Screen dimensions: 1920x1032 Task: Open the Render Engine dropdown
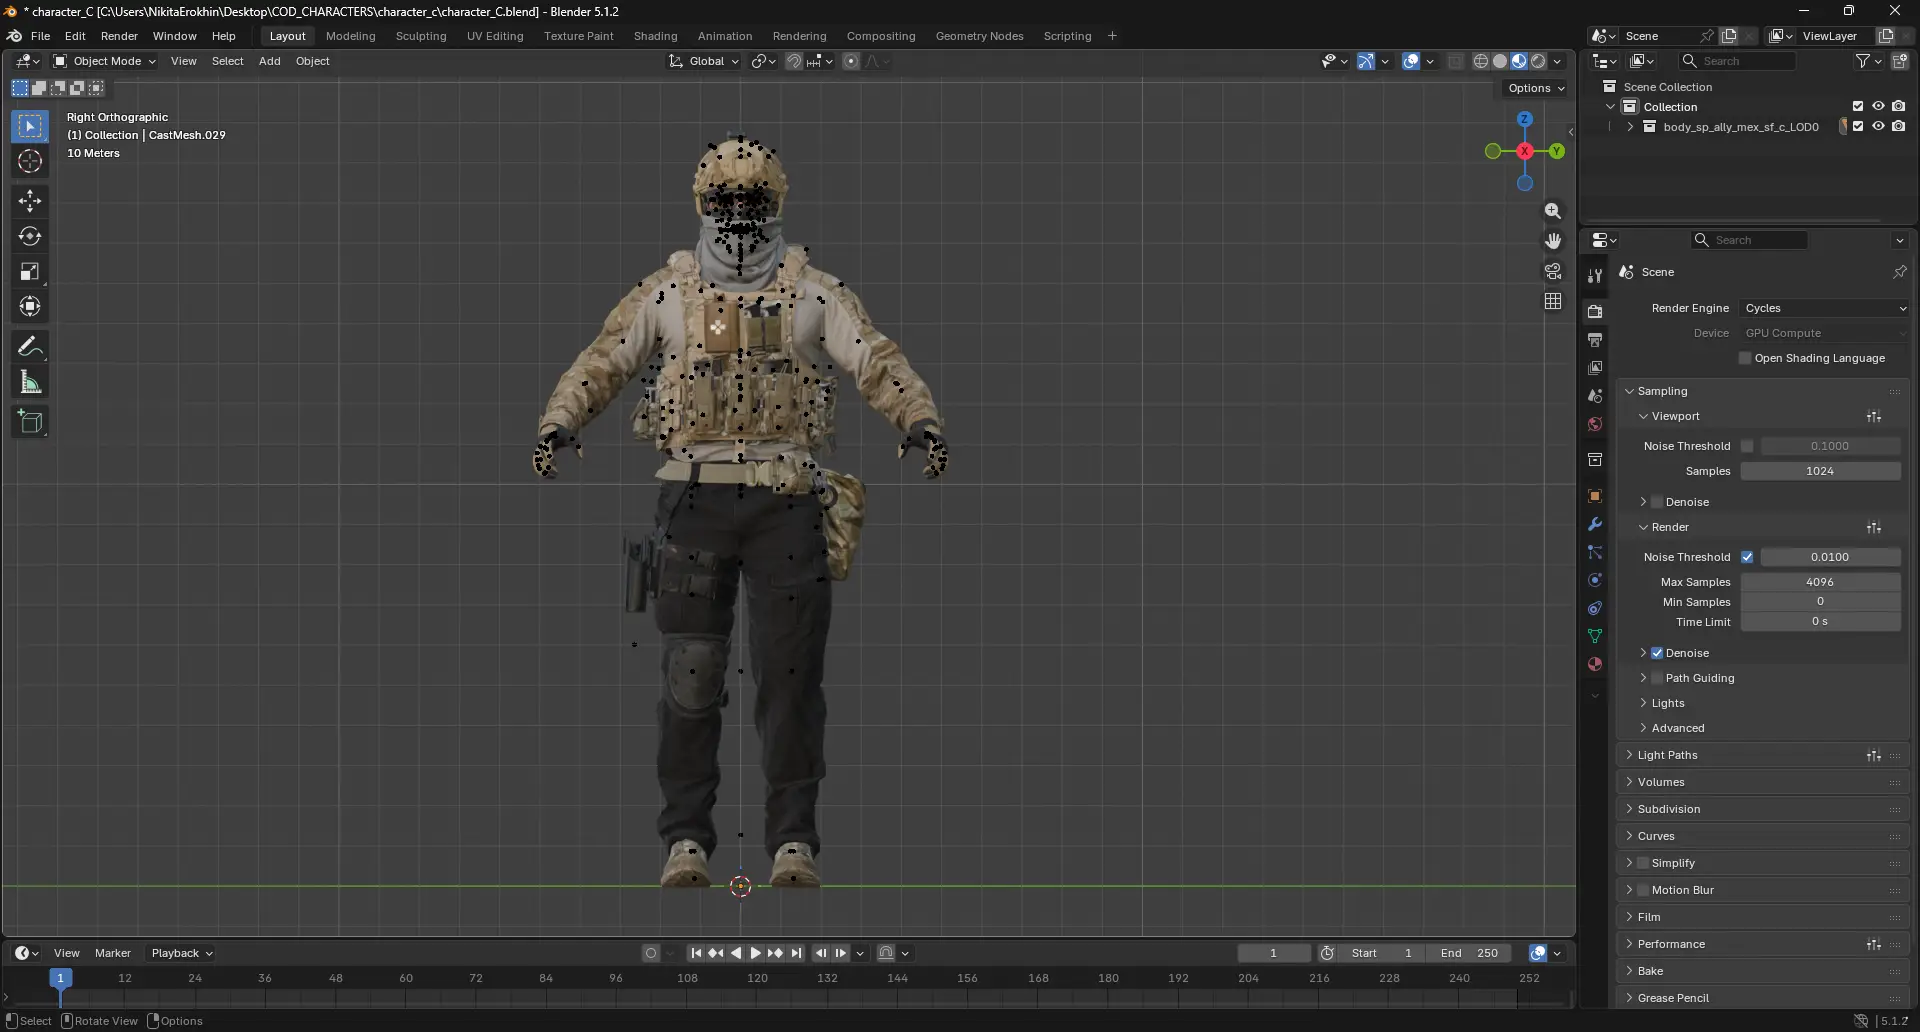click(x=1825, y=308)
